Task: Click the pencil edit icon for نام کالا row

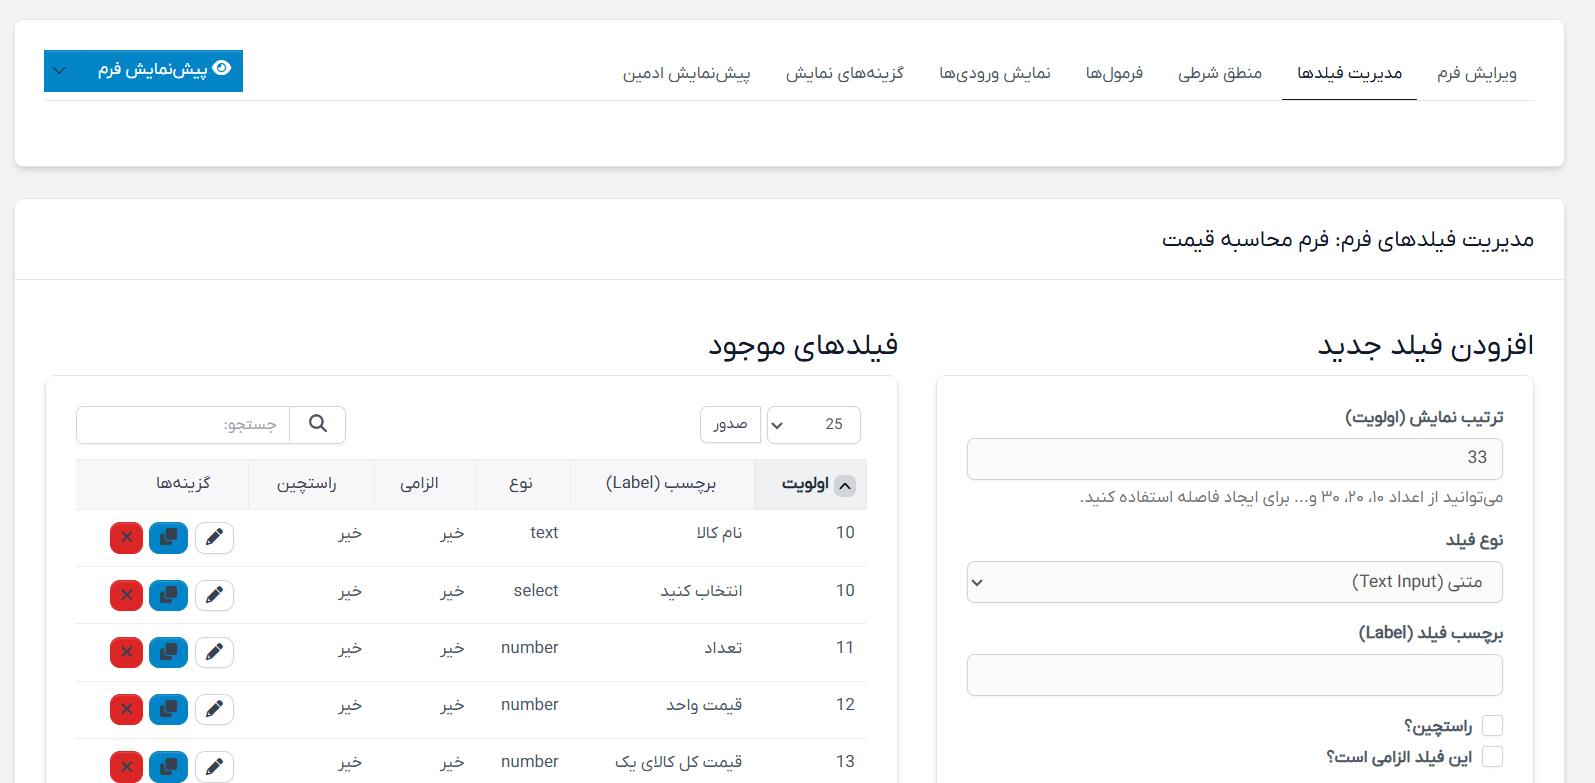Action: (214, 538)
